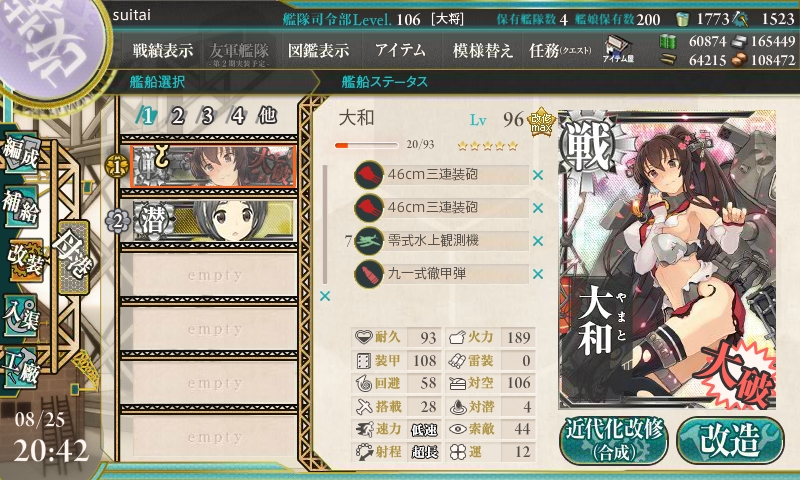Open the 補給 (resupply) side icon
This screenshot has width=800, height=480.
point(21,206)
